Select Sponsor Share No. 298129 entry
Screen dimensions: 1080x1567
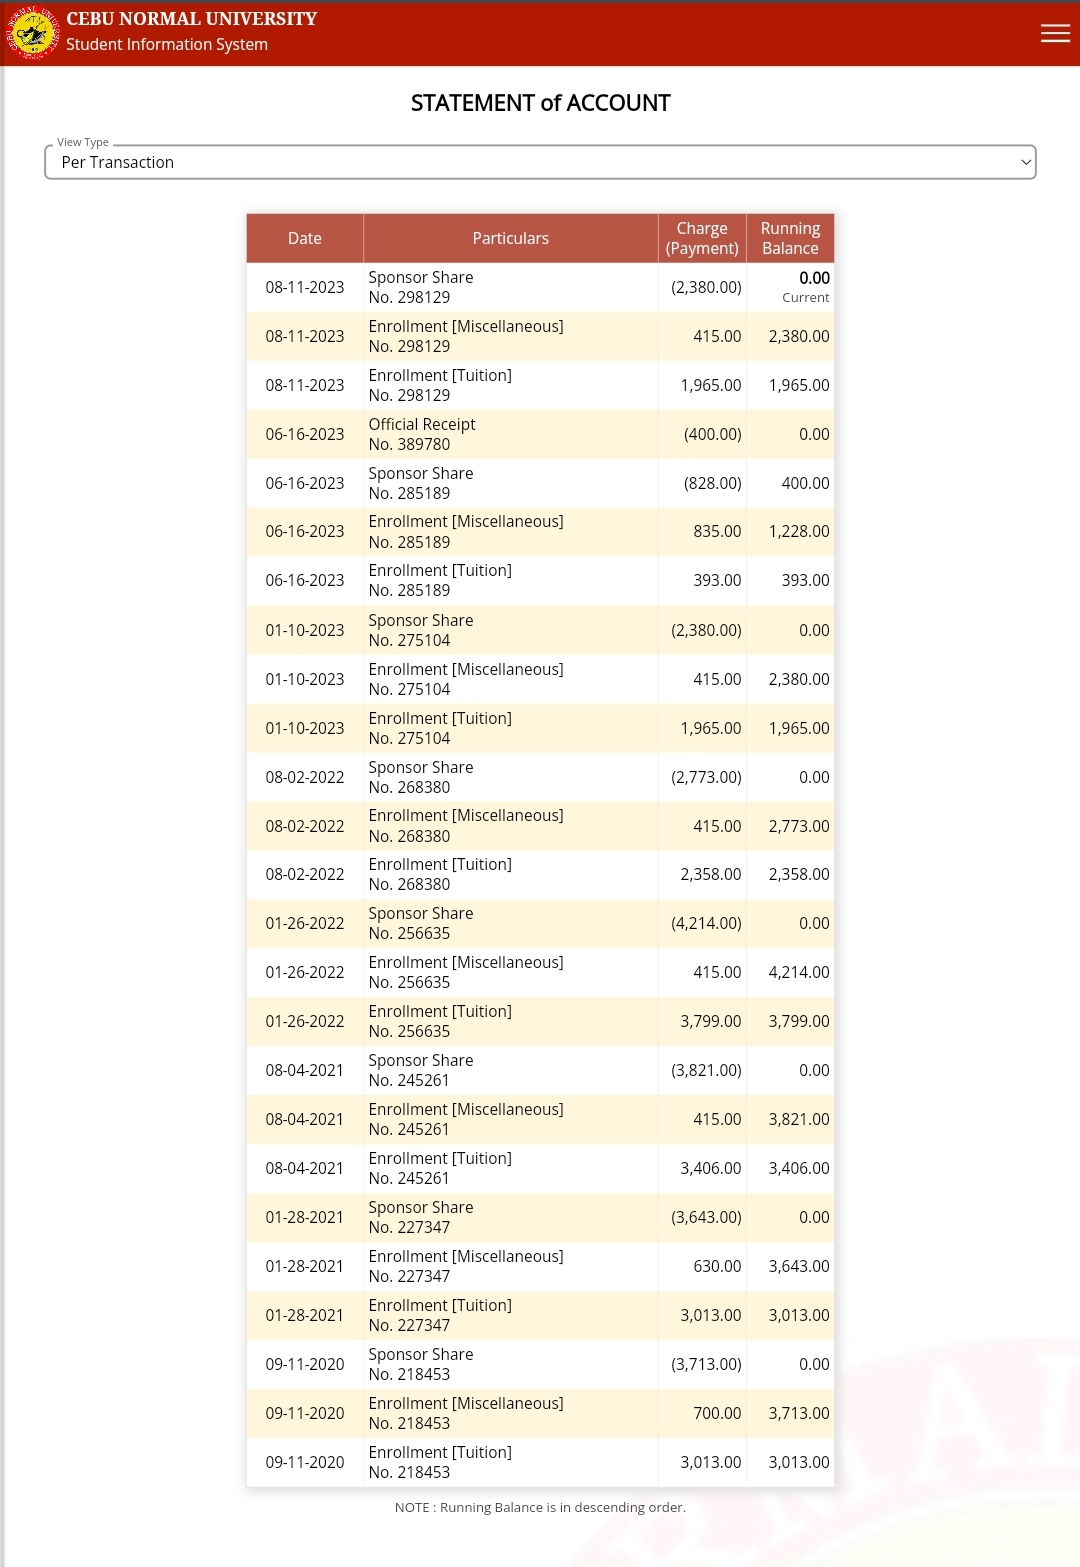click(x=421, y=287)
